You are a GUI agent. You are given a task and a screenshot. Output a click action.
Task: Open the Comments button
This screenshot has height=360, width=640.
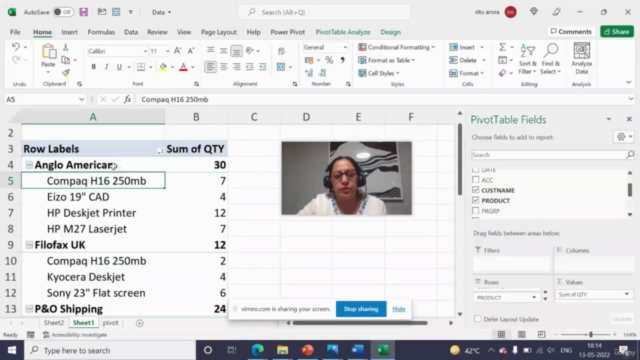(x=571, y=31)
